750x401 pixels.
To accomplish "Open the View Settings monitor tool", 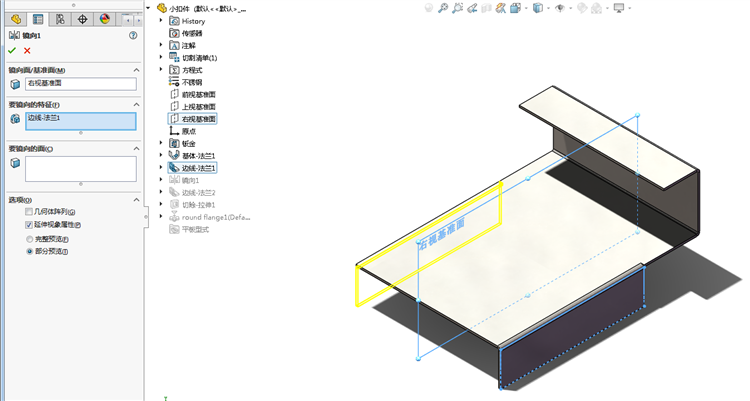I will pyautogui.click(x=619, y=8).
